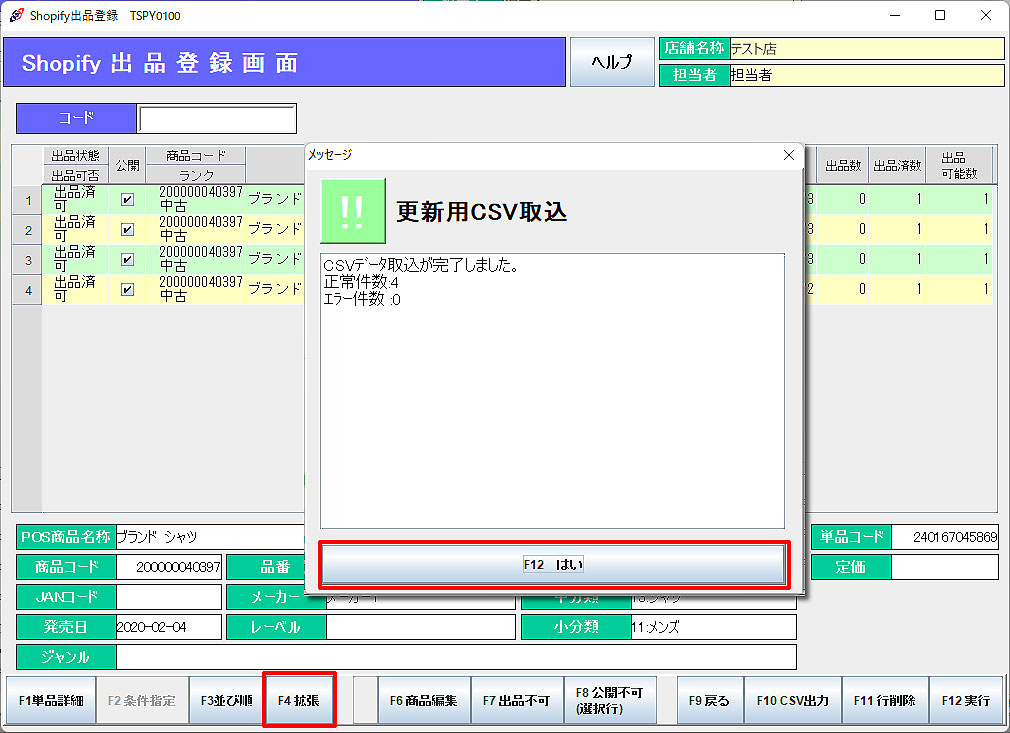
Task: Click the F7 出品不可 button
Action: [516, 700]
